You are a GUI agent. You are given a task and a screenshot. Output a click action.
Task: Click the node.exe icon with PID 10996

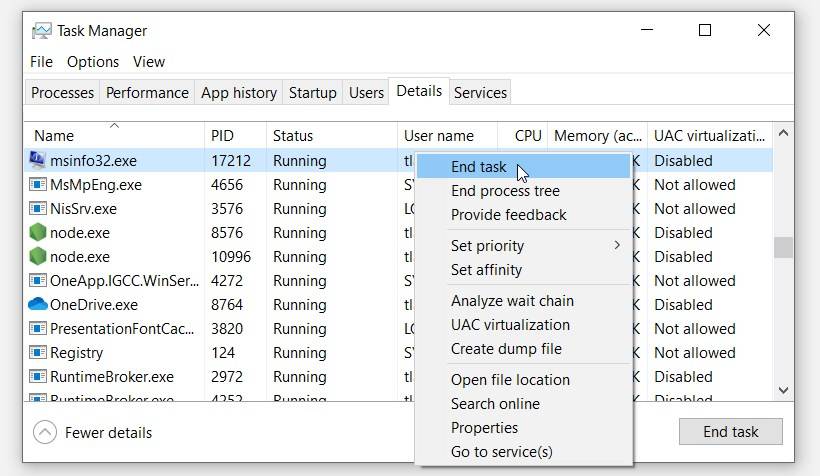click(x=37, y=256)
